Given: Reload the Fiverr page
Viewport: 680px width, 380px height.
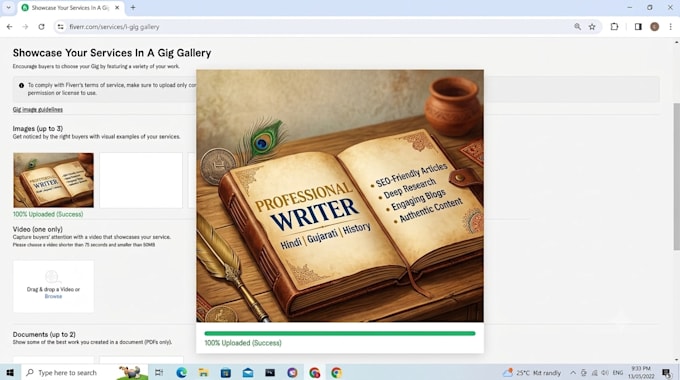Looking at the screenshot, I should 41,27.
